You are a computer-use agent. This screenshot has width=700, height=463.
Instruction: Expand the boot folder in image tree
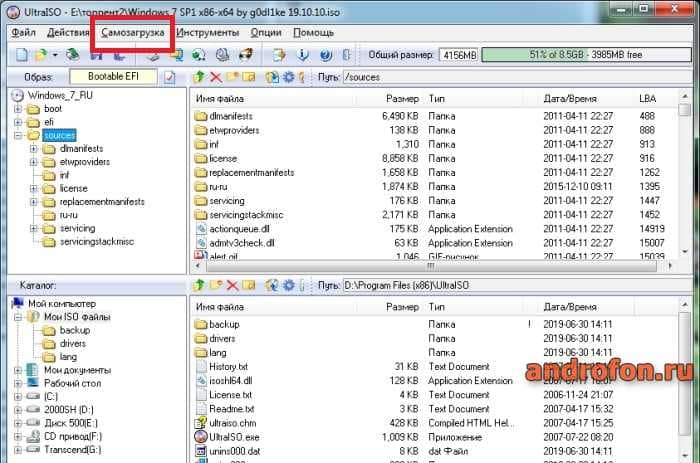point(18,109)
